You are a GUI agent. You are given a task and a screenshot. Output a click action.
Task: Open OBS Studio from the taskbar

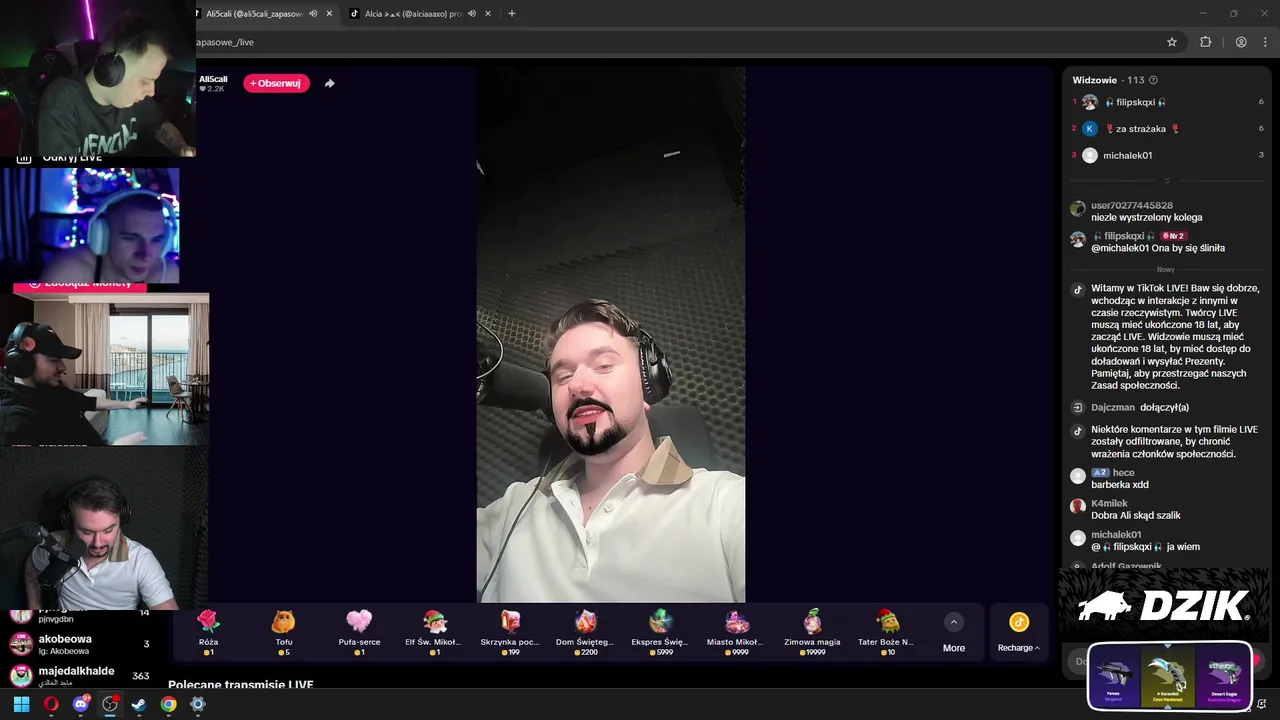point(110,704)
